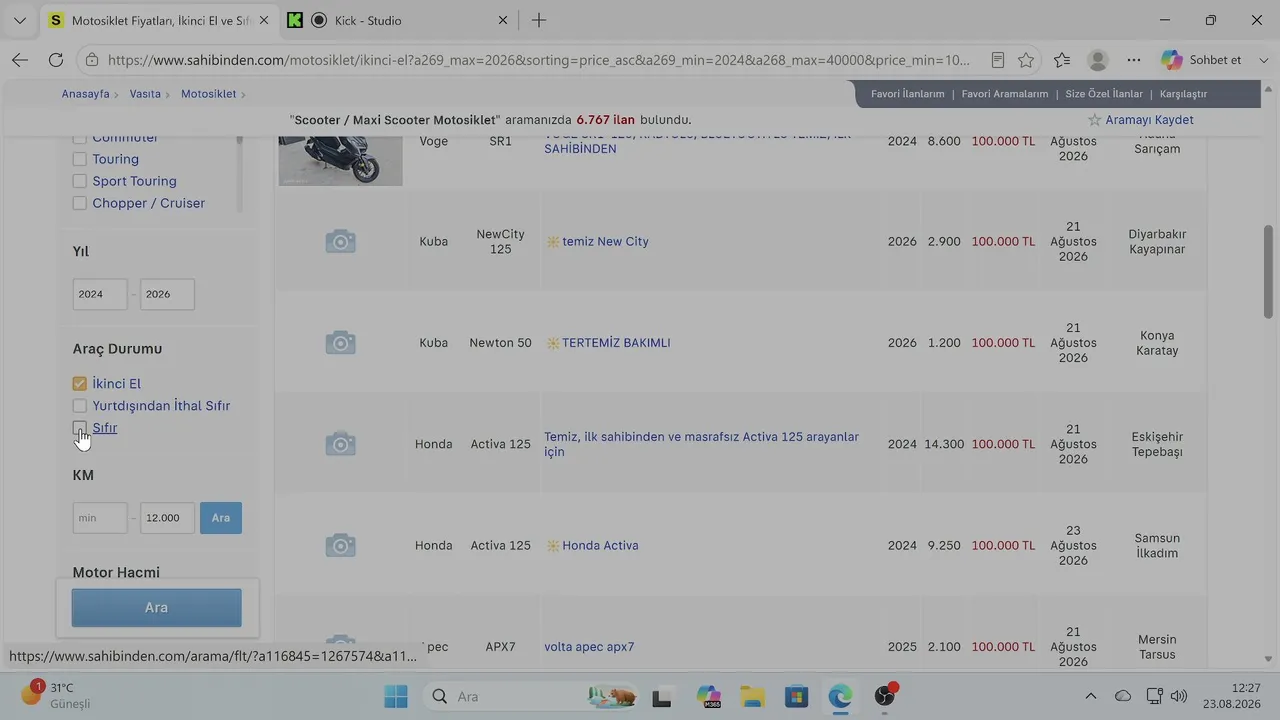This screenshot has height=720, width=1280.
Task: Open the Motosiklet breadcrumb link
Action: pyautogui.click(x=208, y=94)
